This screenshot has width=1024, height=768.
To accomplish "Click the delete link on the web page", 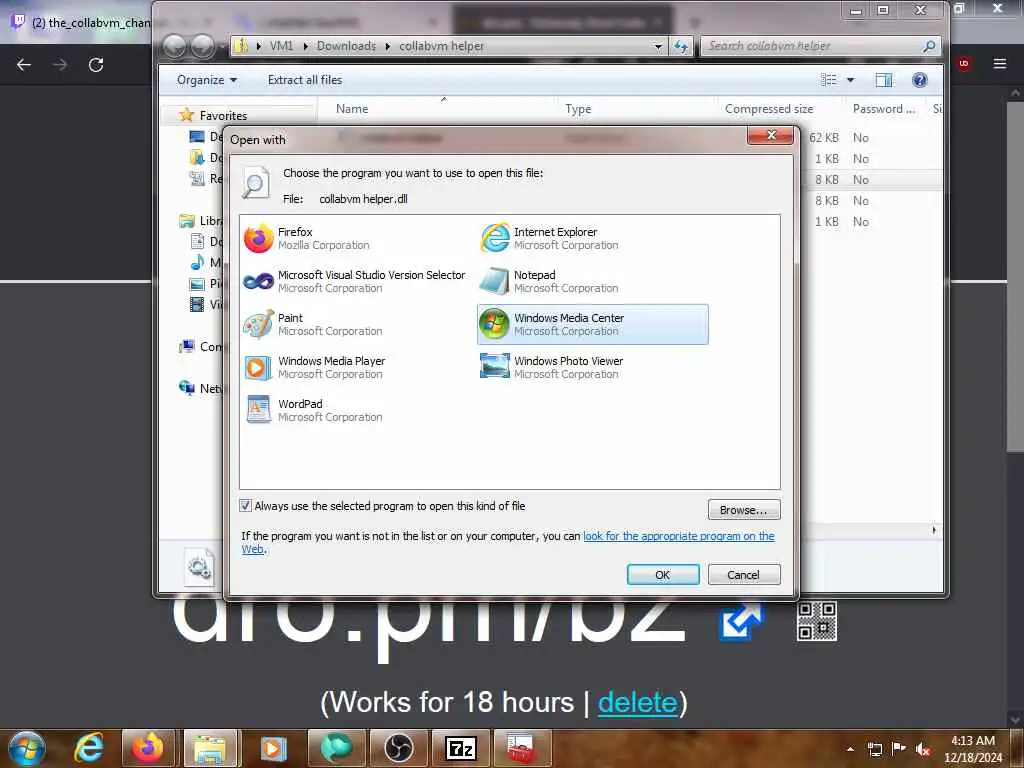I will pos(637,703).
